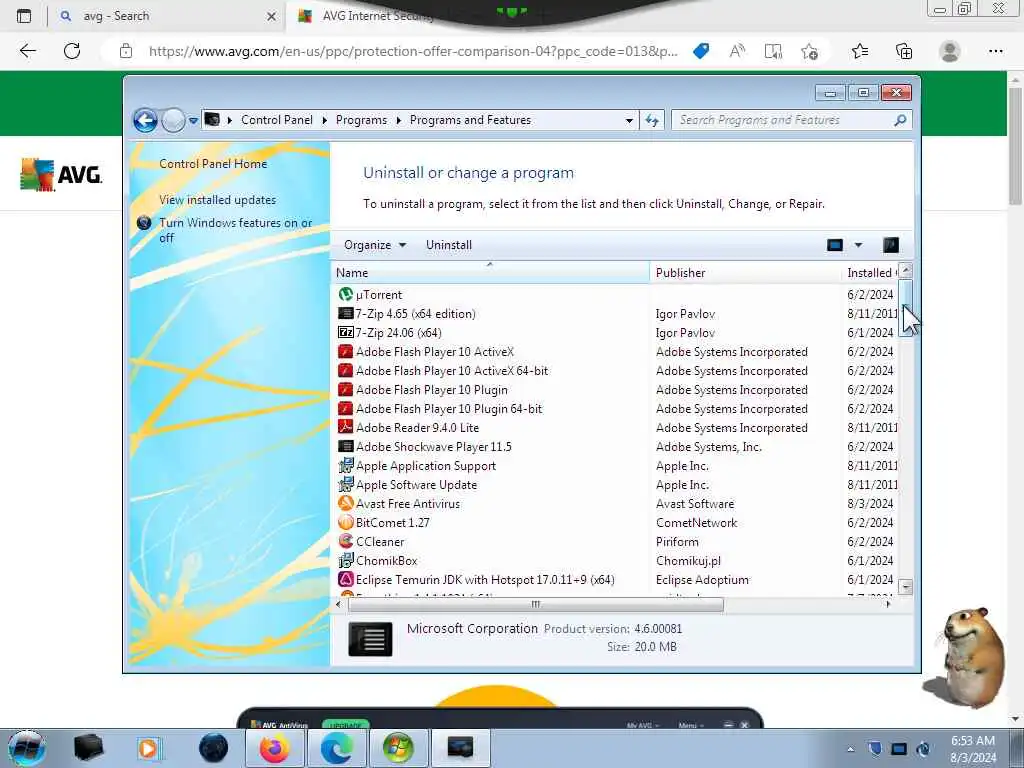Sort by the Publisher column header
1024x768 pixels.
pos(746,272)
